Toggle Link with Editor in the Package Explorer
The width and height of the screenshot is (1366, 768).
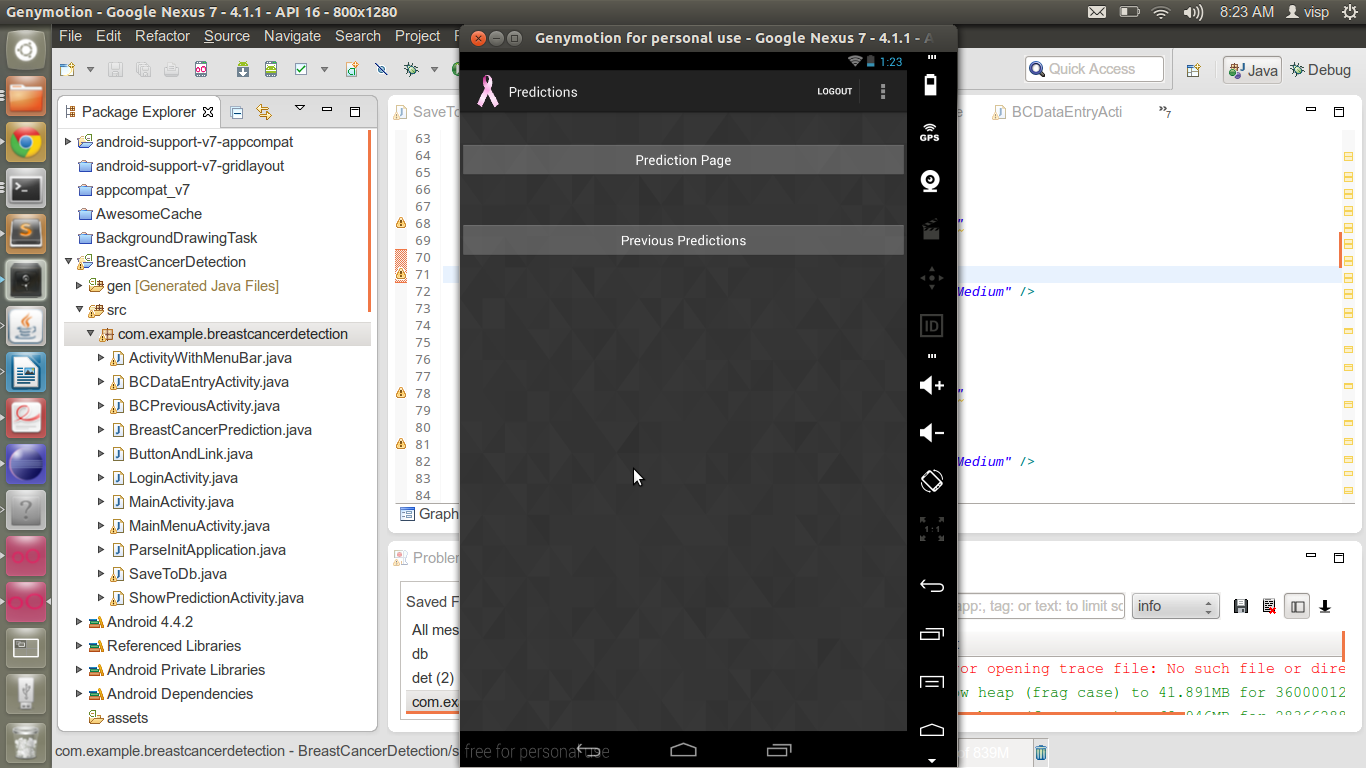point(263,112)
